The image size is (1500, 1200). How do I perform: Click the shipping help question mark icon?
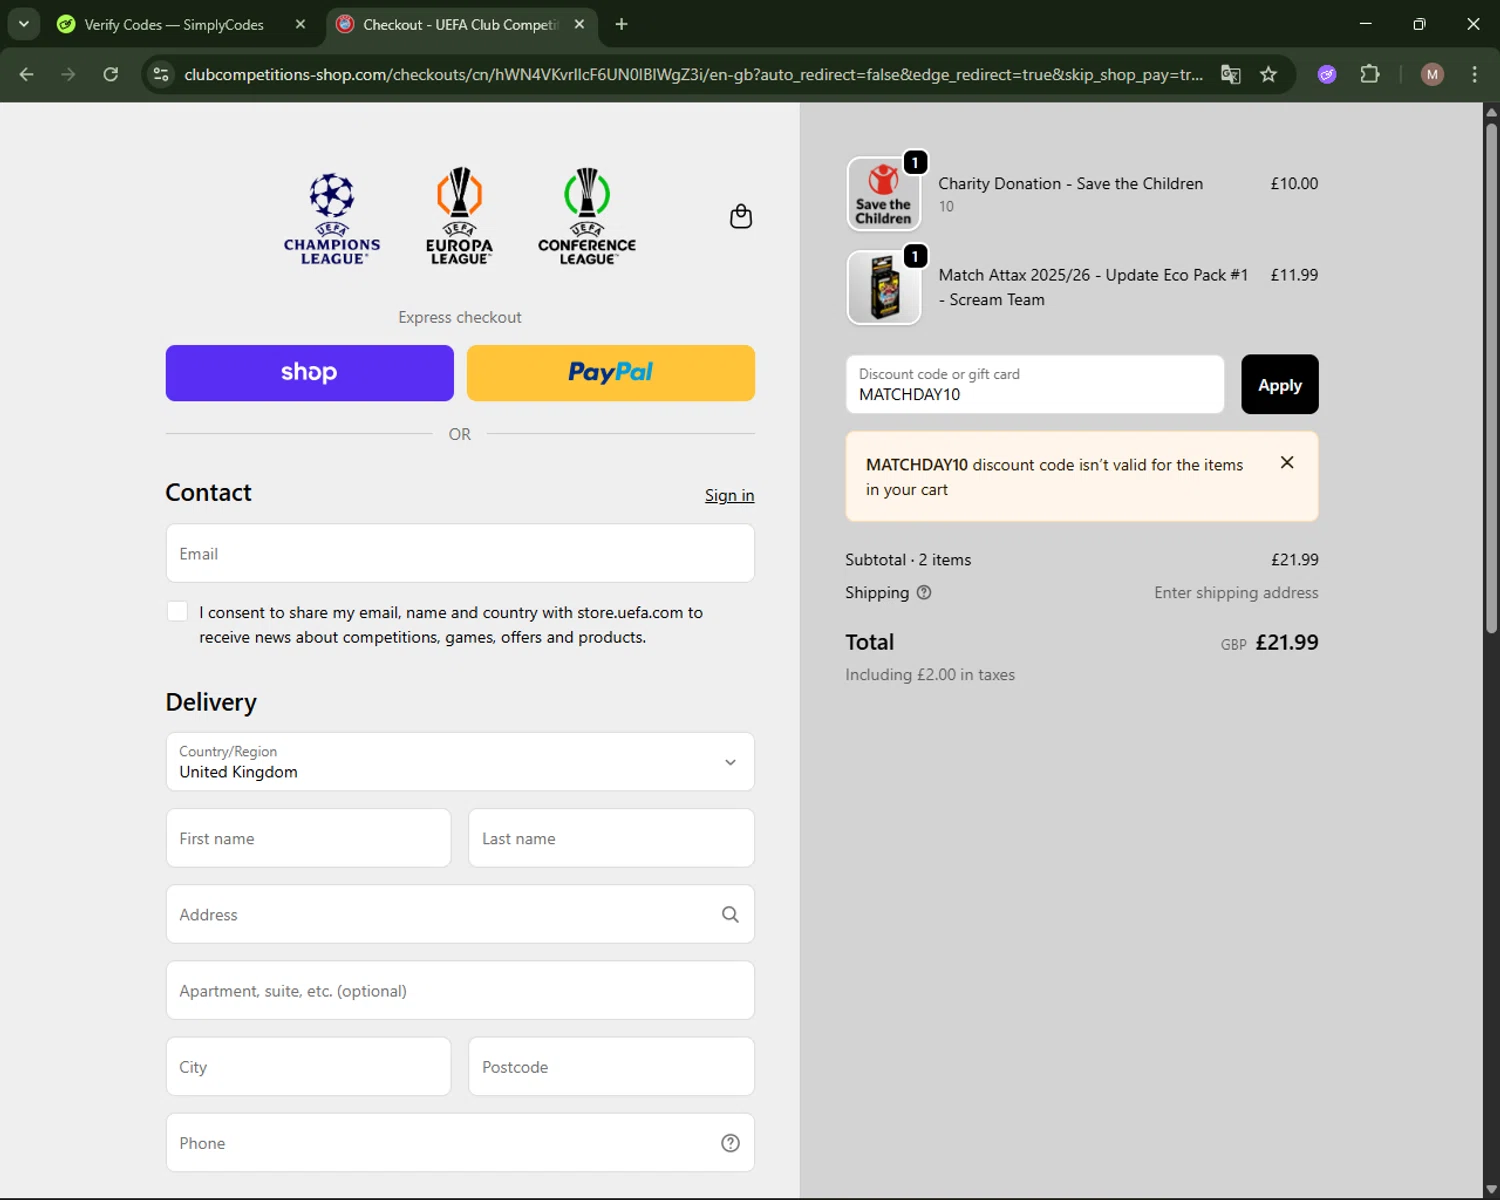tap(924, 592)
